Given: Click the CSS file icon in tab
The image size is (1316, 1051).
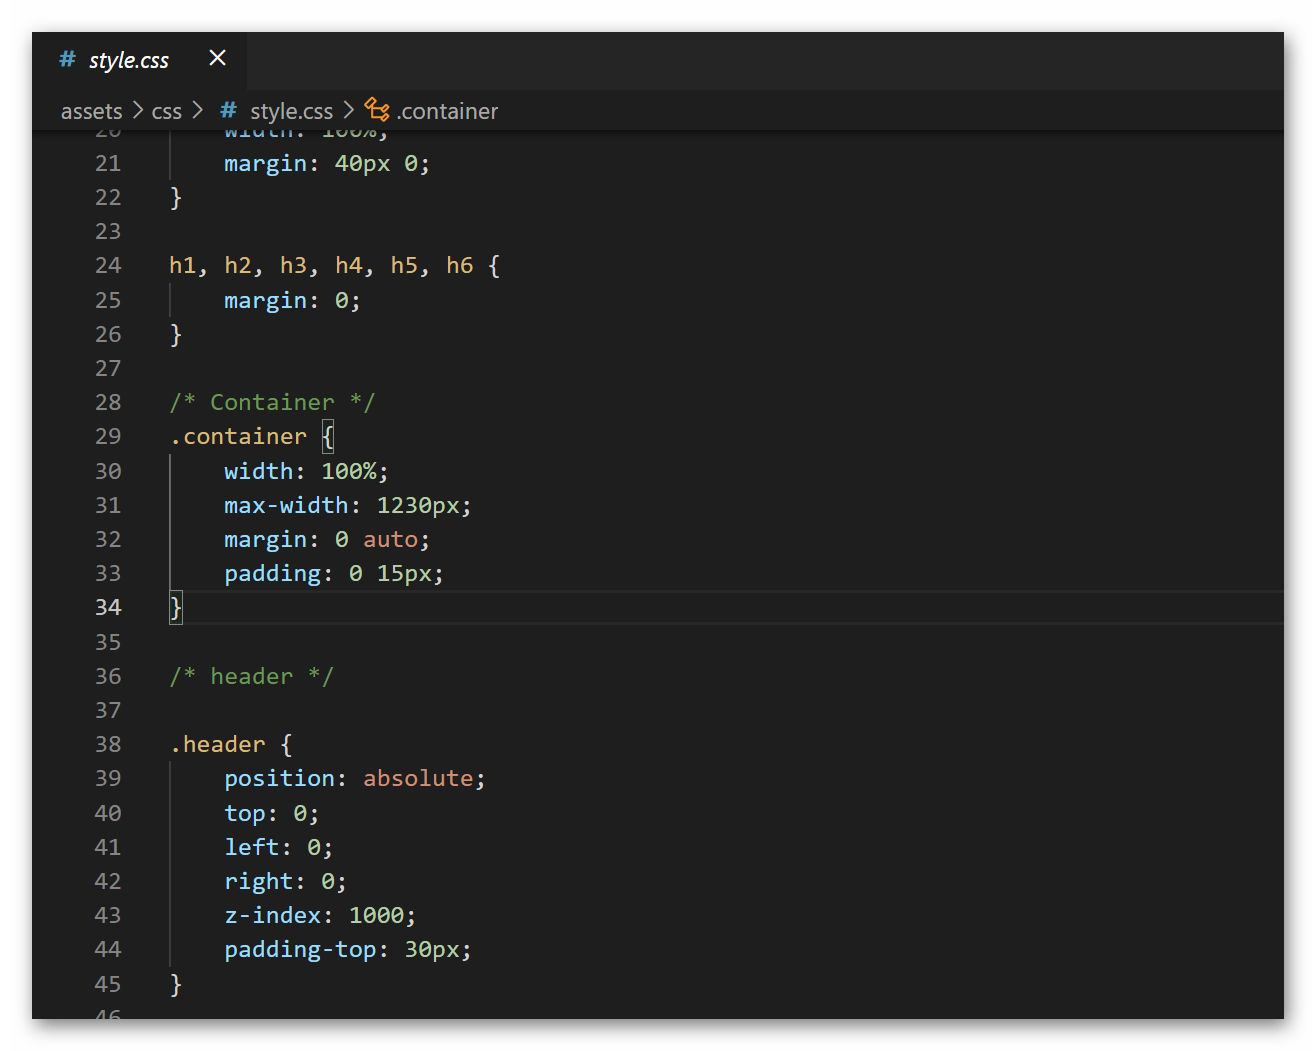Looking at the screenshot, I should 67,60.
